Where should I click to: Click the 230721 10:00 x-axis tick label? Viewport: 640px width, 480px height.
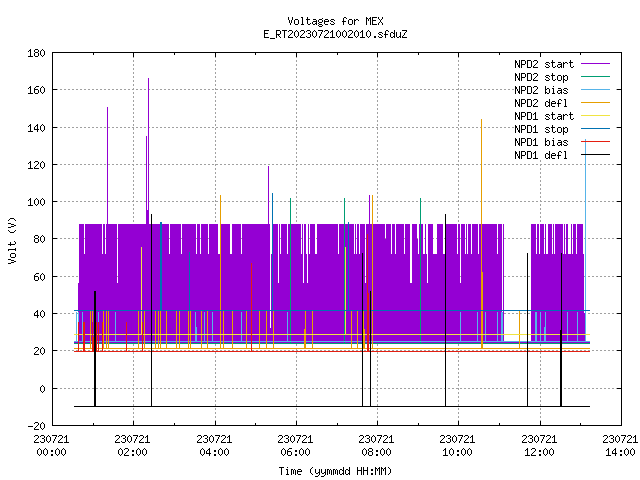coord(457,445)
